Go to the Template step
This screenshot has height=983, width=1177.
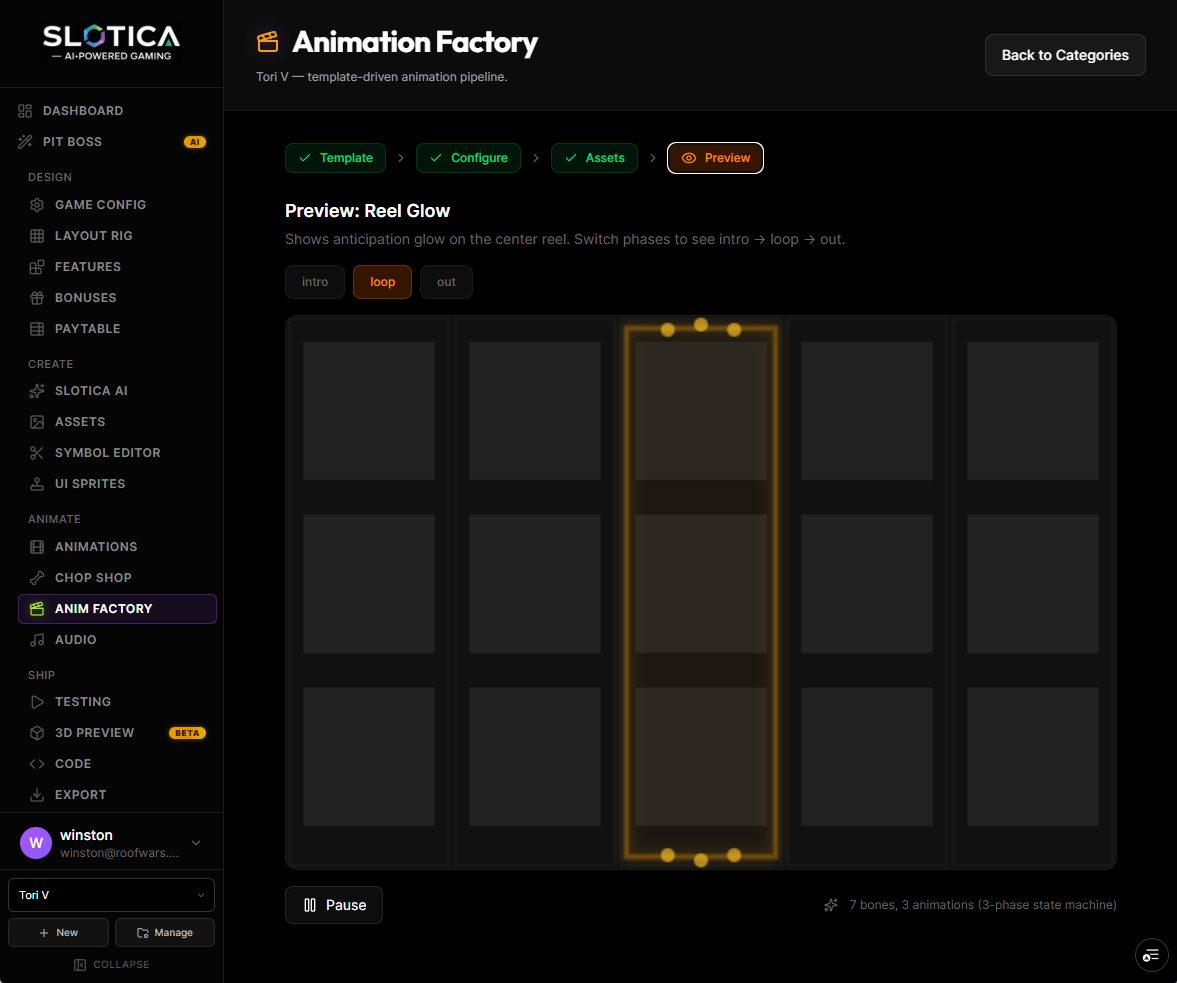pos(336,158)
